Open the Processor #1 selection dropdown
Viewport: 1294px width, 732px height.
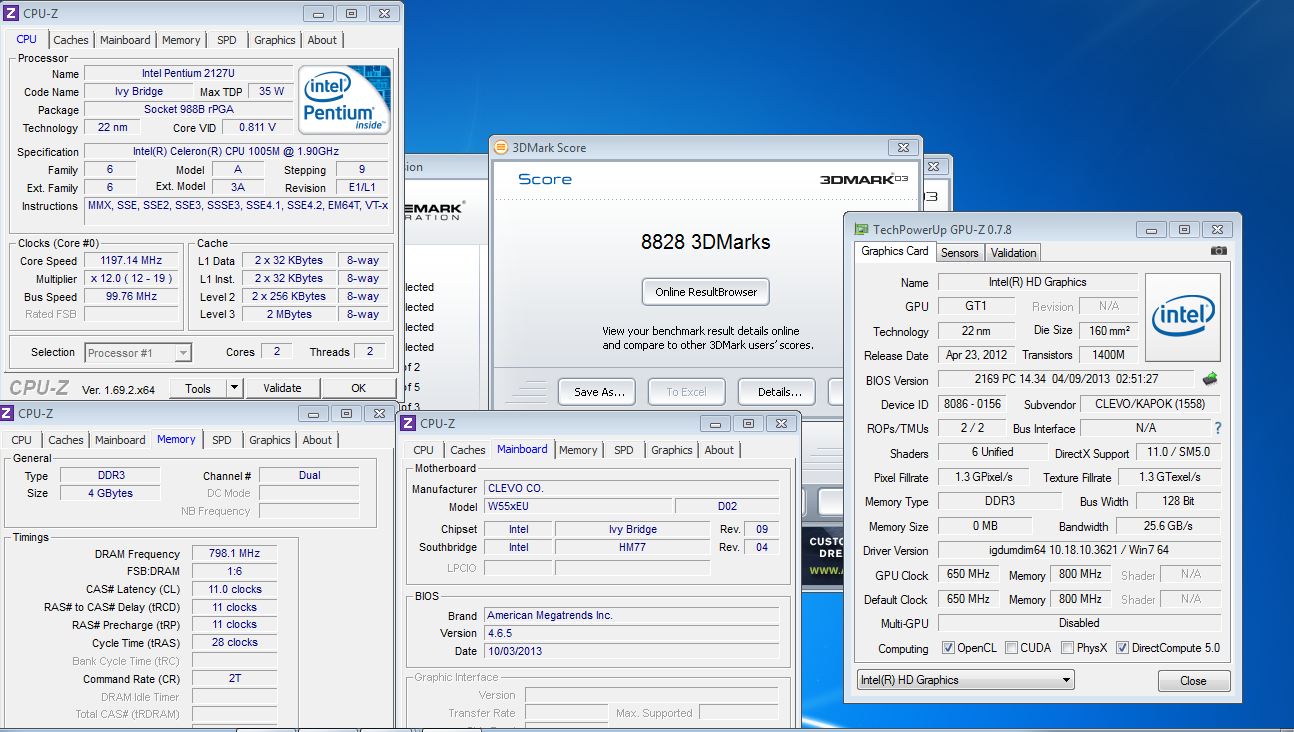click(138, 352)
